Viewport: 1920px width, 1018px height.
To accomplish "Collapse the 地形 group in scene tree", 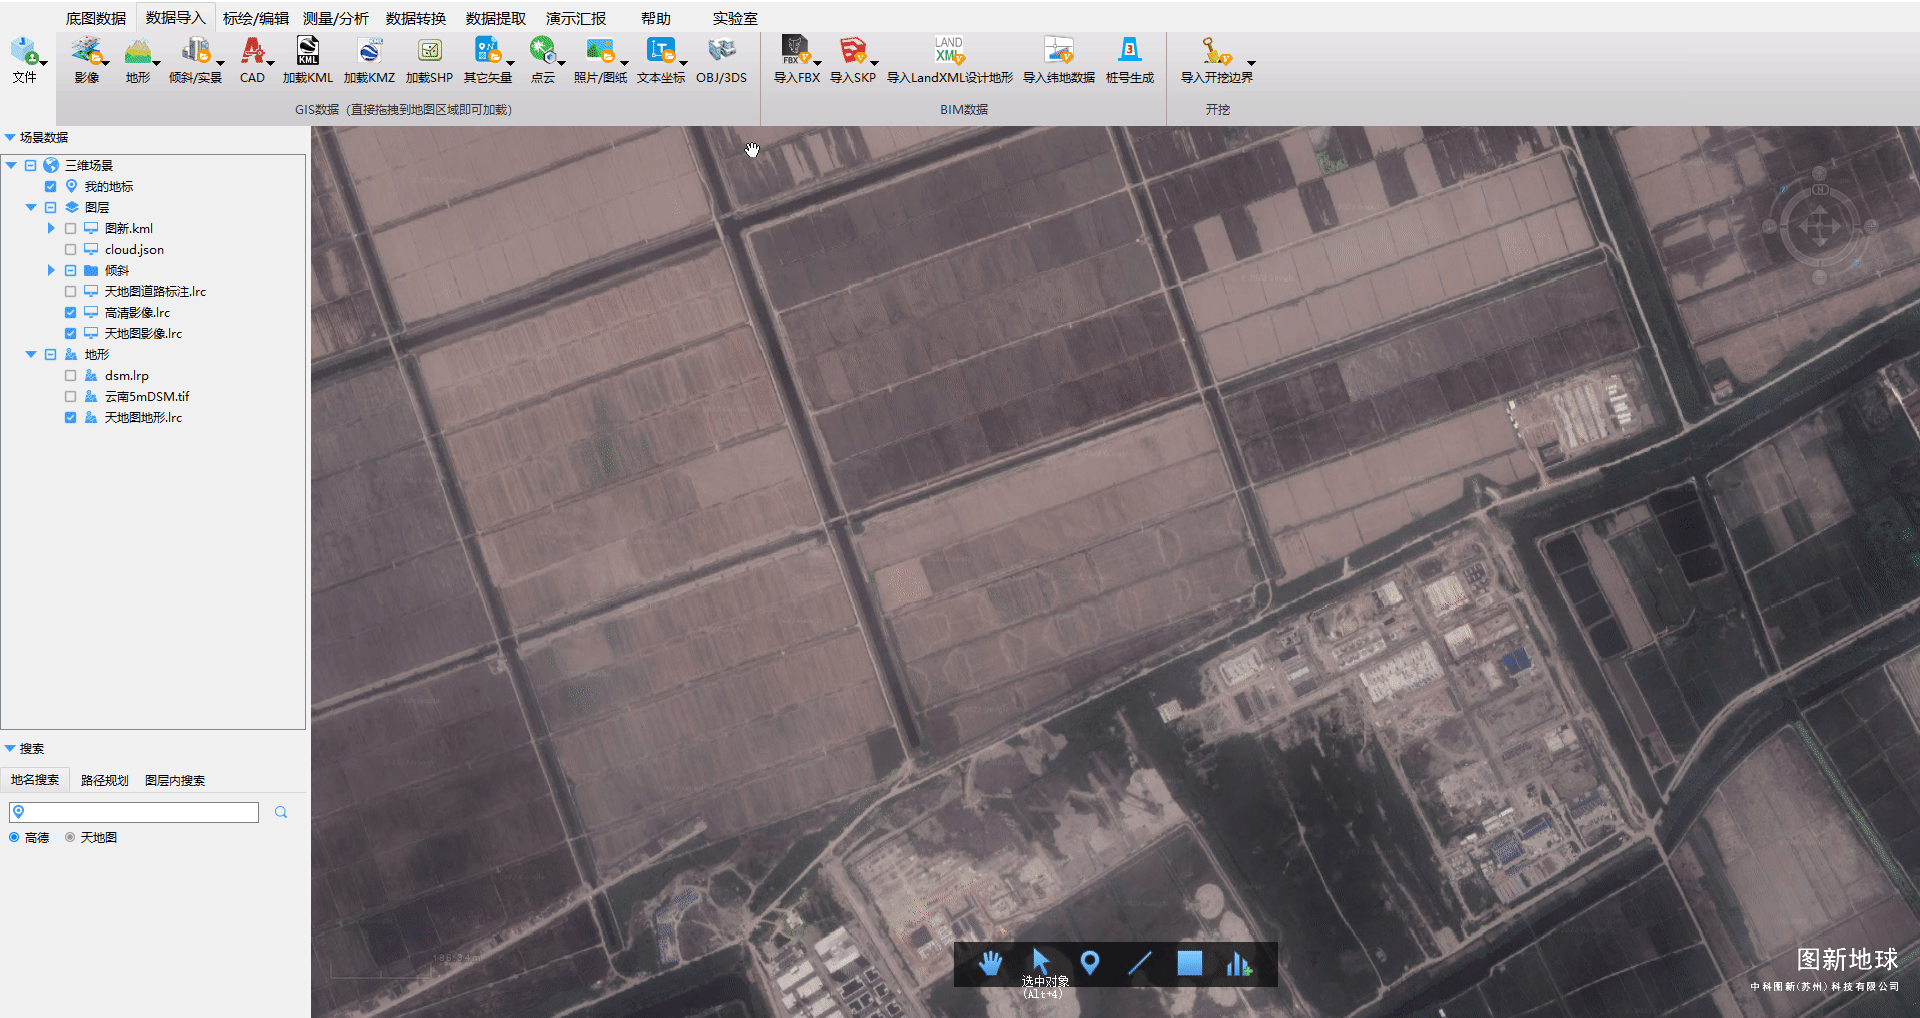I will click(31, 355).
